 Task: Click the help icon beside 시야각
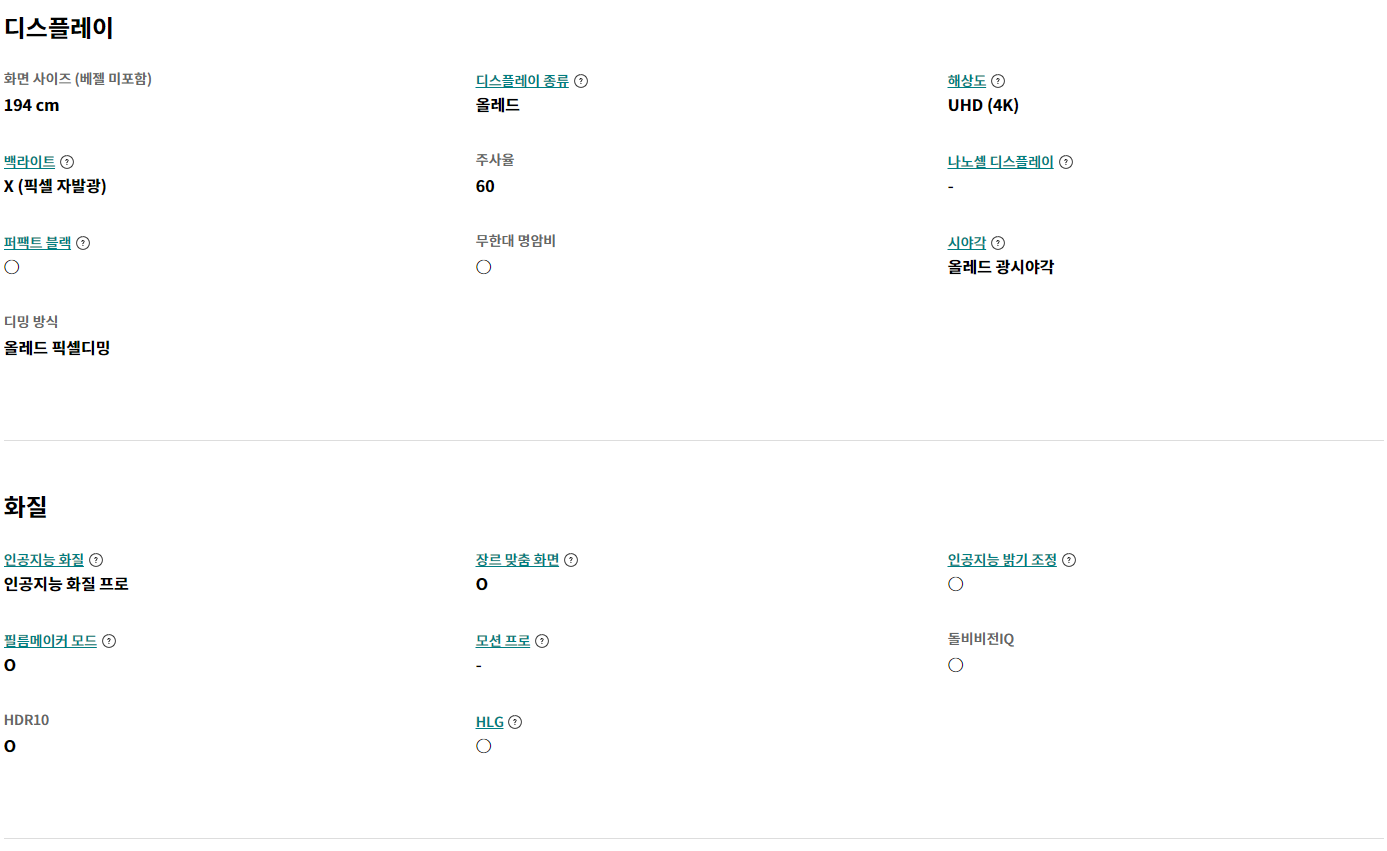tap(998, 243)
